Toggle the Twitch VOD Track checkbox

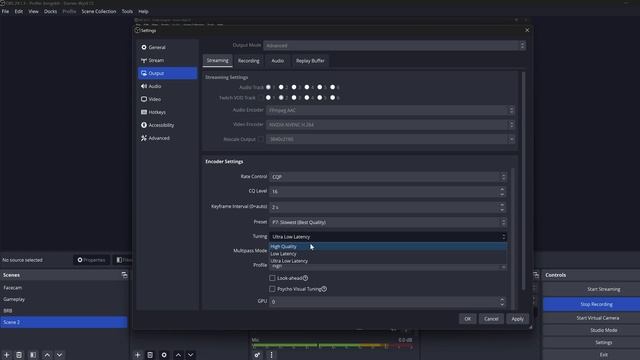click(x=261, y=98)
